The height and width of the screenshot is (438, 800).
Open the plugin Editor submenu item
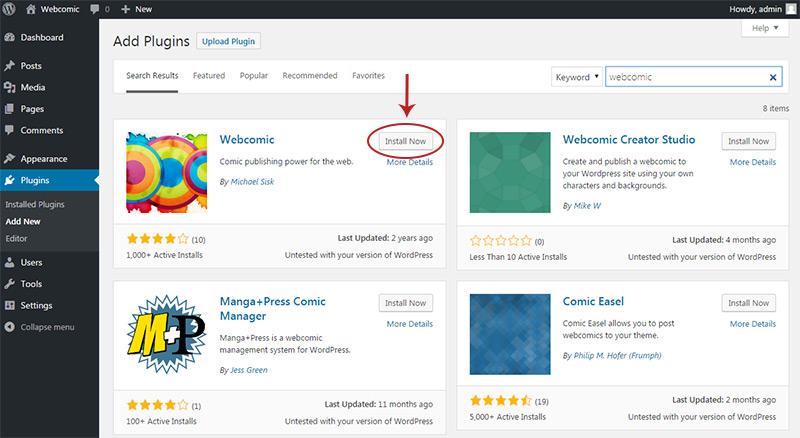coord(16,238)
